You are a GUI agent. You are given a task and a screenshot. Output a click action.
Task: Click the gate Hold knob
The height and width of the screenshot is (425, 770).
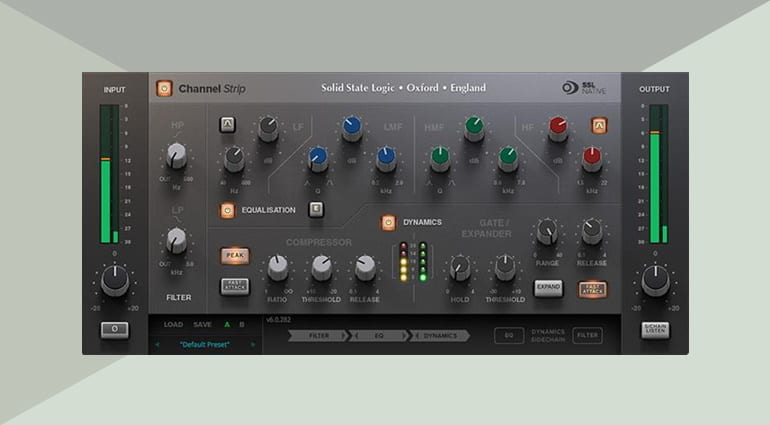tap(460, 268)
